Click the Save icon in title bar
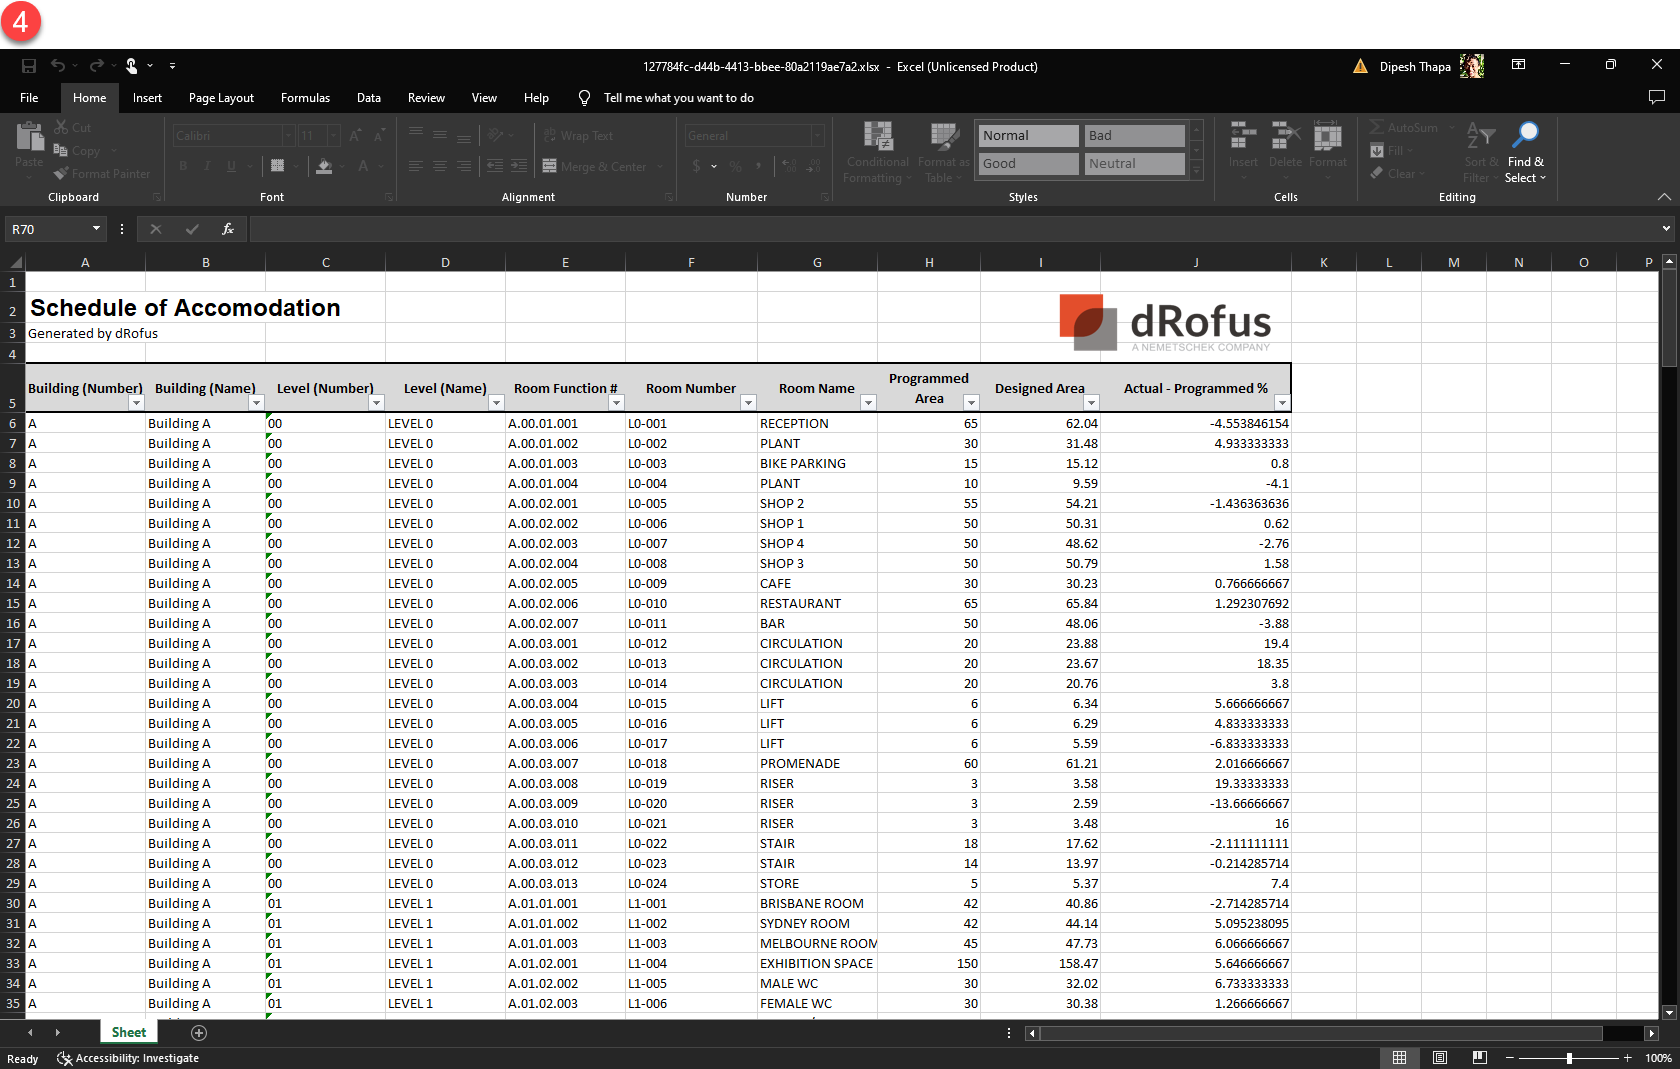The image size is (1680, 1069). tap(29, 66)
